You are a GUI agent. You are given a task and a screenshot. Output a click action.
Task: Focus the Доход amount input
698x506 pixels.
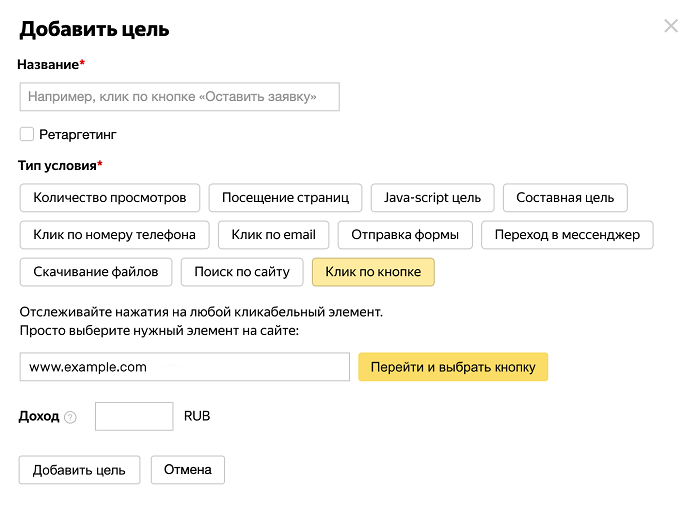click(x=134, y=416)
